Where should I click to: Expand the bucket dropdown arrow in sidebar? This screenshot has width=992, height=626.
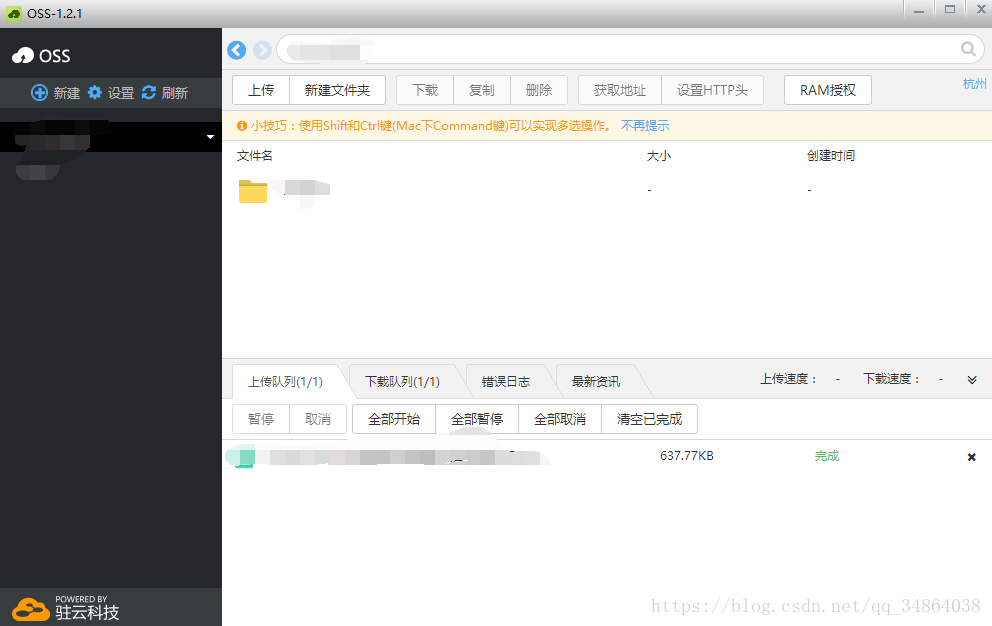tap(210, 137)
